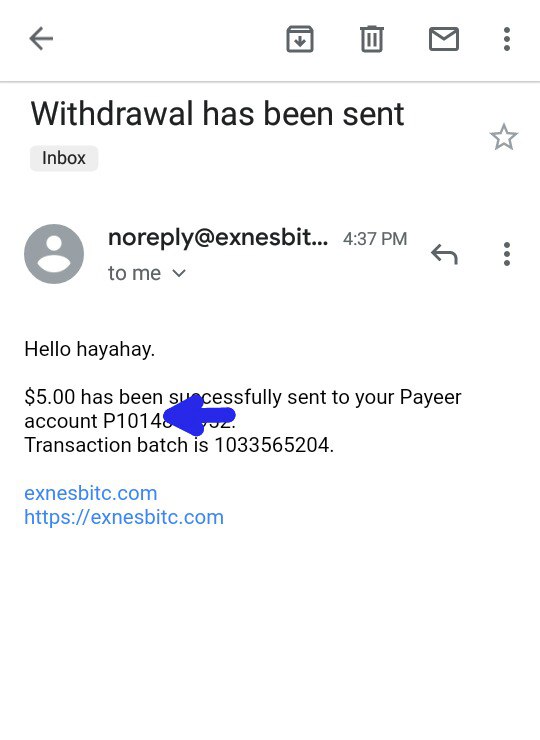The image size is (540, 740).
Task: Open the exnesbitc.com link
Action: pos(91,493)
